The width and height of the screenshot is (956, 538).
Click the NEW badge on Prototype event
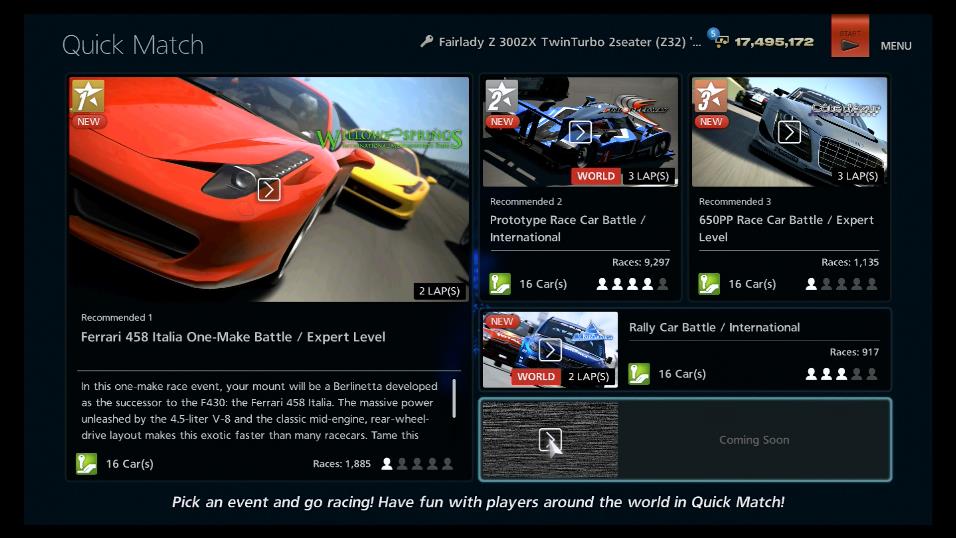click(x=502, y=121)
